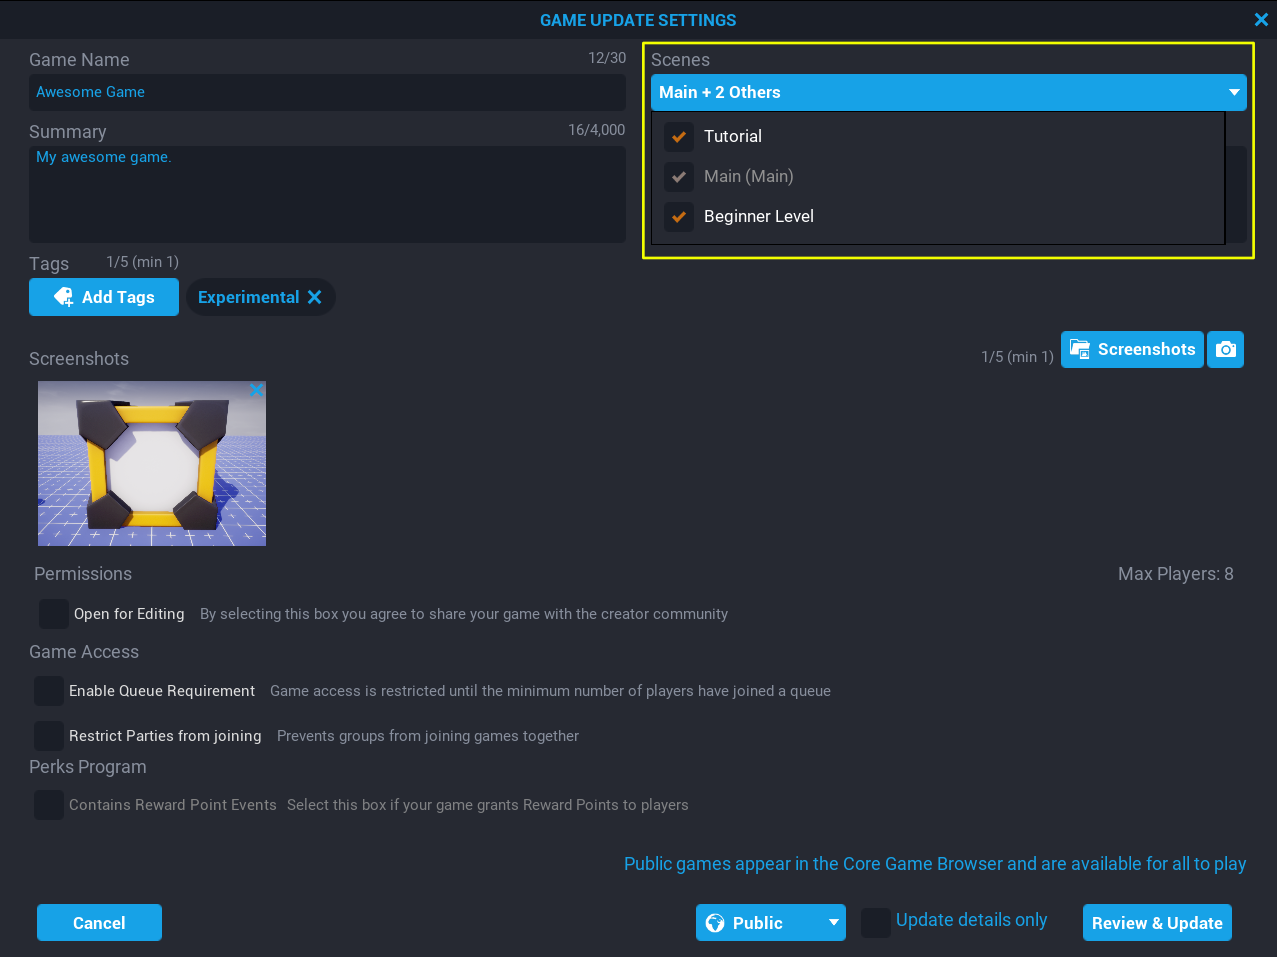Open the Public visibility dropdown arrow
The height and width of the screenshot is (957, 1277).
pyautogui.click(x=833, y=923)
